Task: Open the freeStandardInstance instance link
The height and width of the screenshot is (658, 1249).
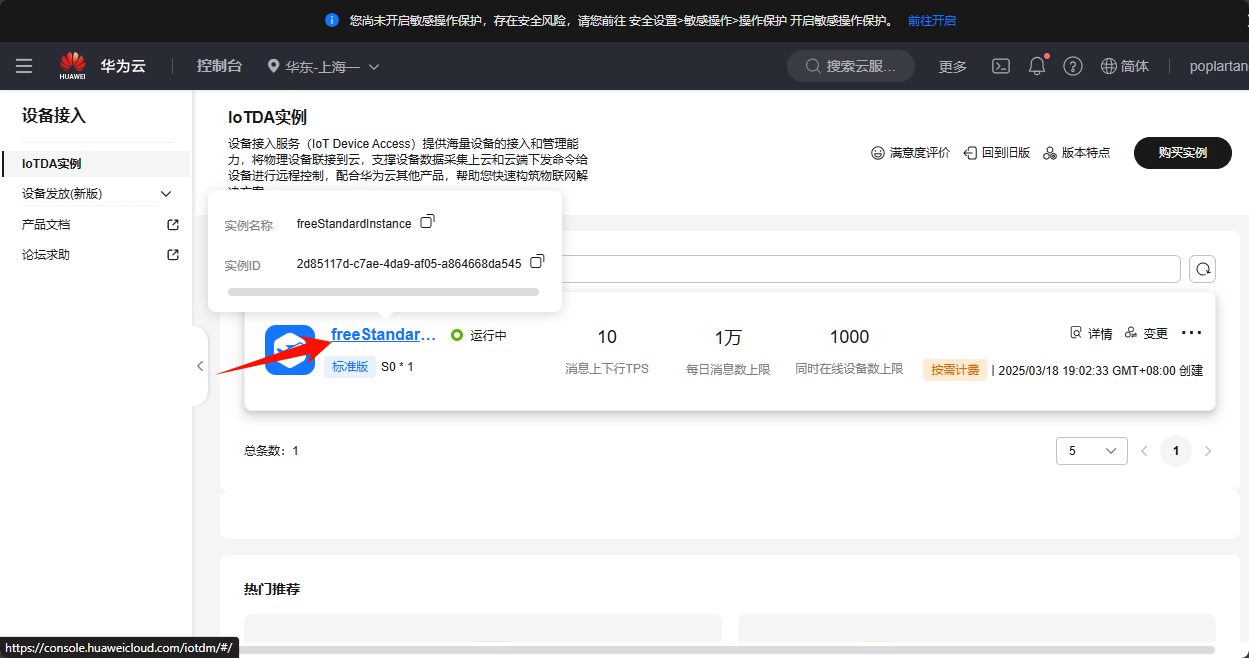Action: (x=384, y=334)
